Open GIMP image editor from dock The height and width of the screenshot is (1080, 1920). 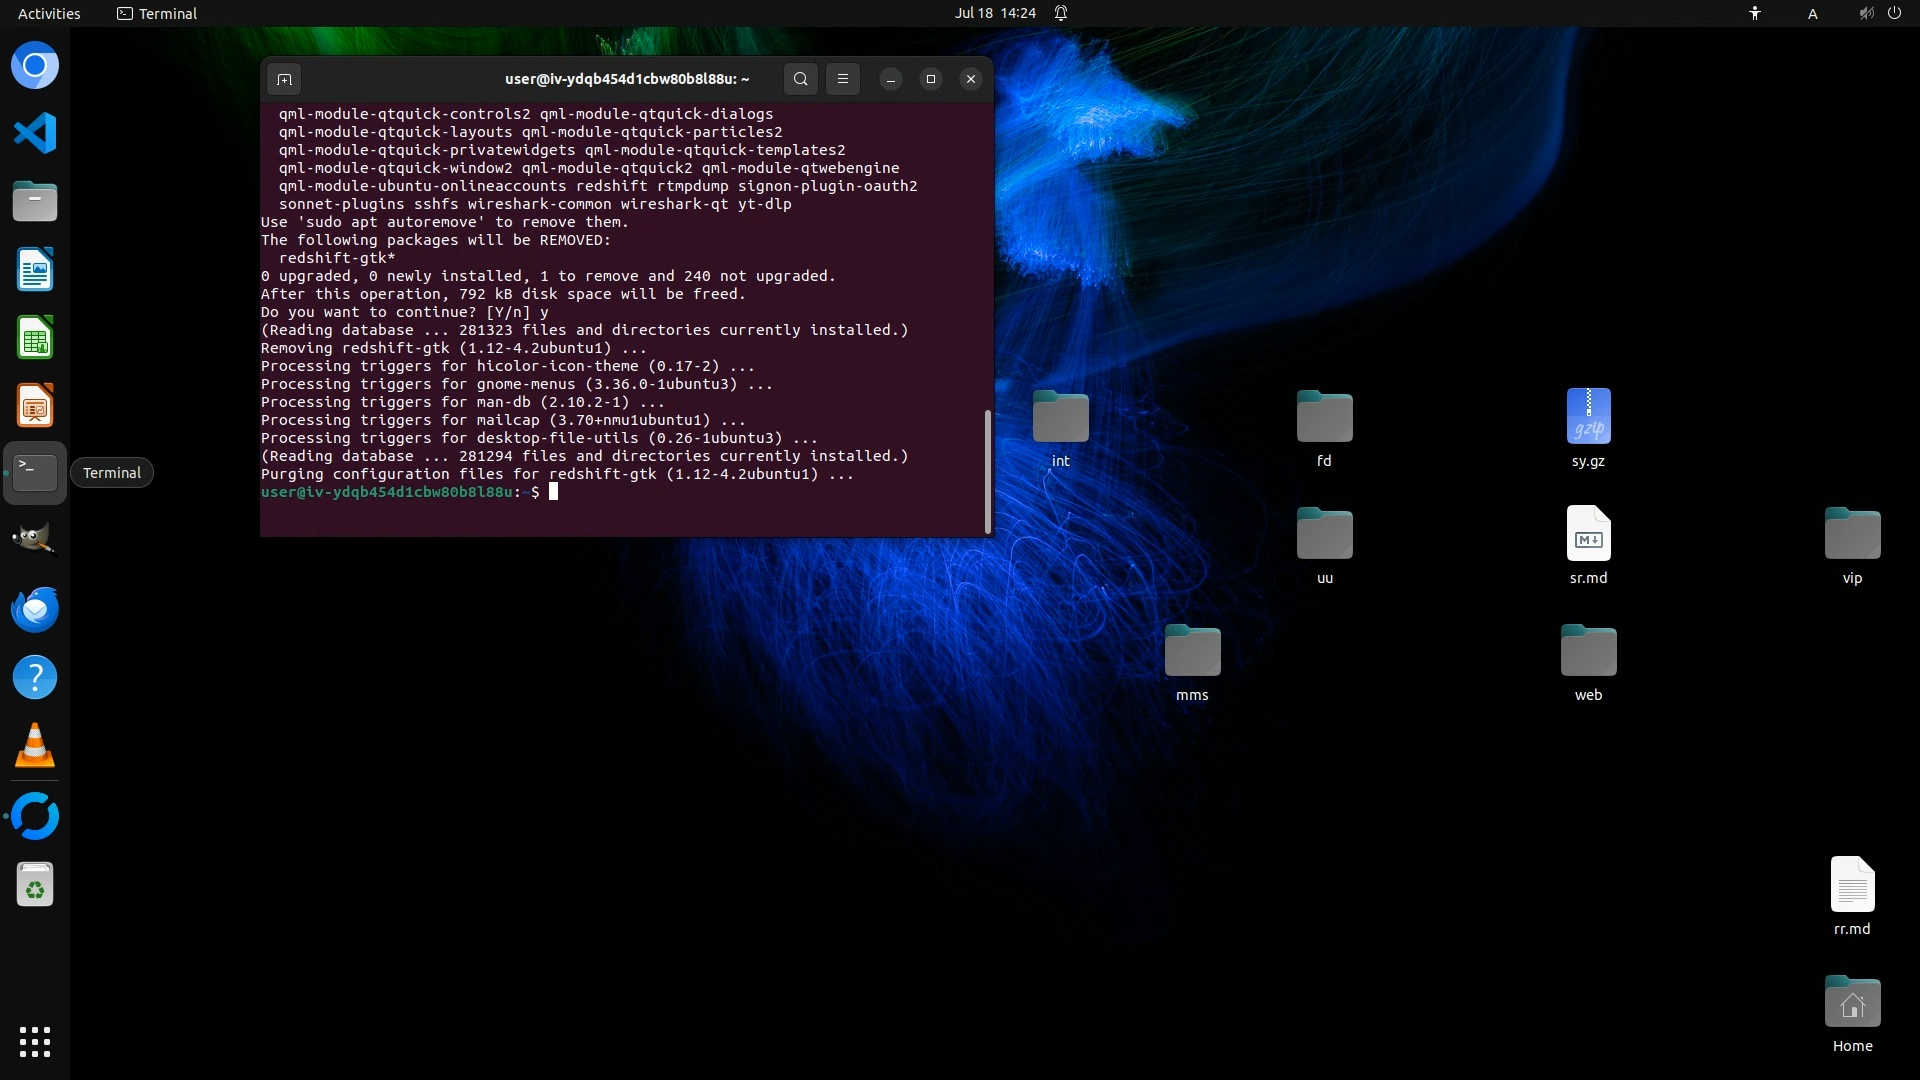click(x=35, y=540)
